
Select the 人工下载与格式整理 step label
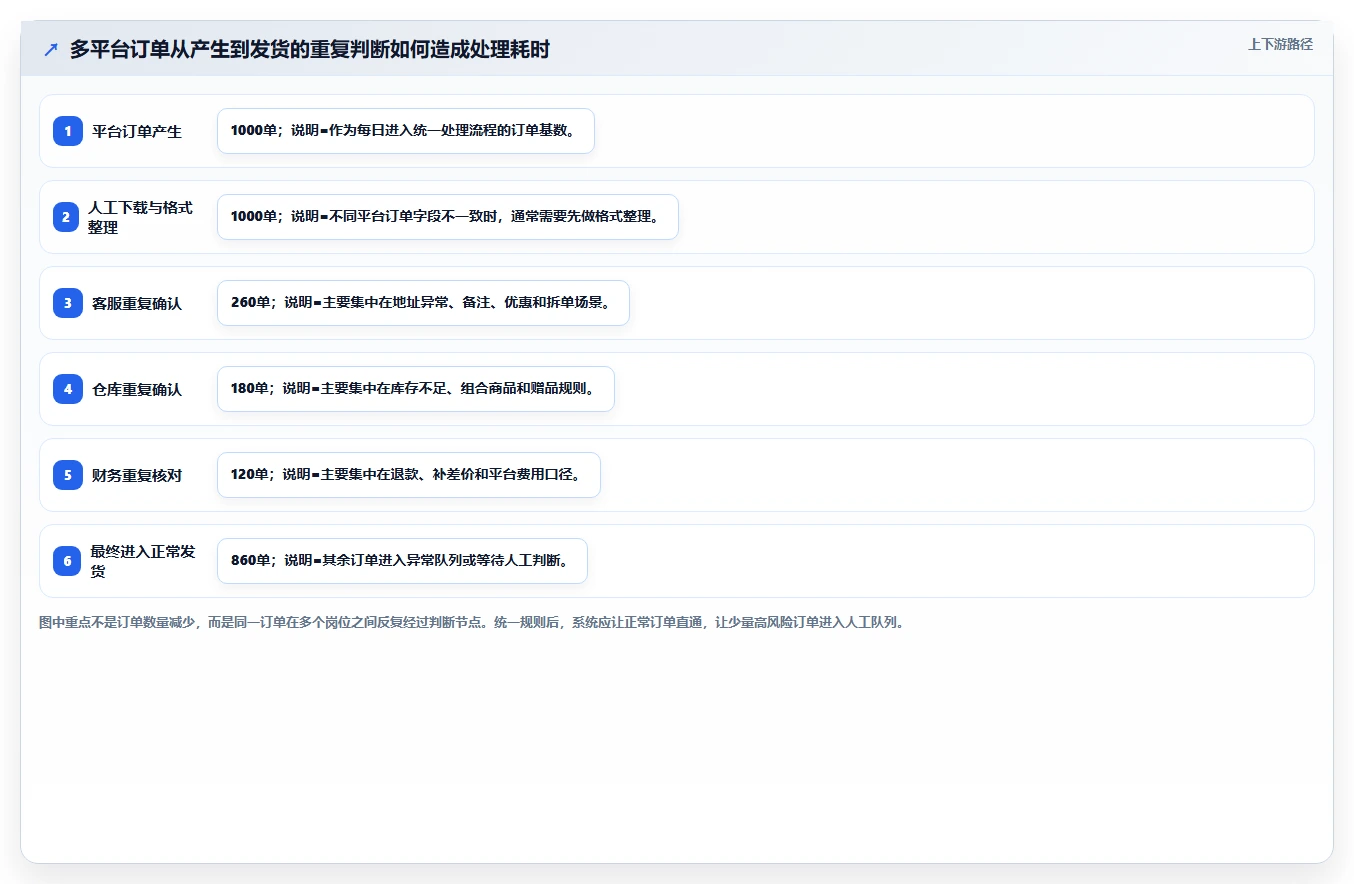(140, 217)
